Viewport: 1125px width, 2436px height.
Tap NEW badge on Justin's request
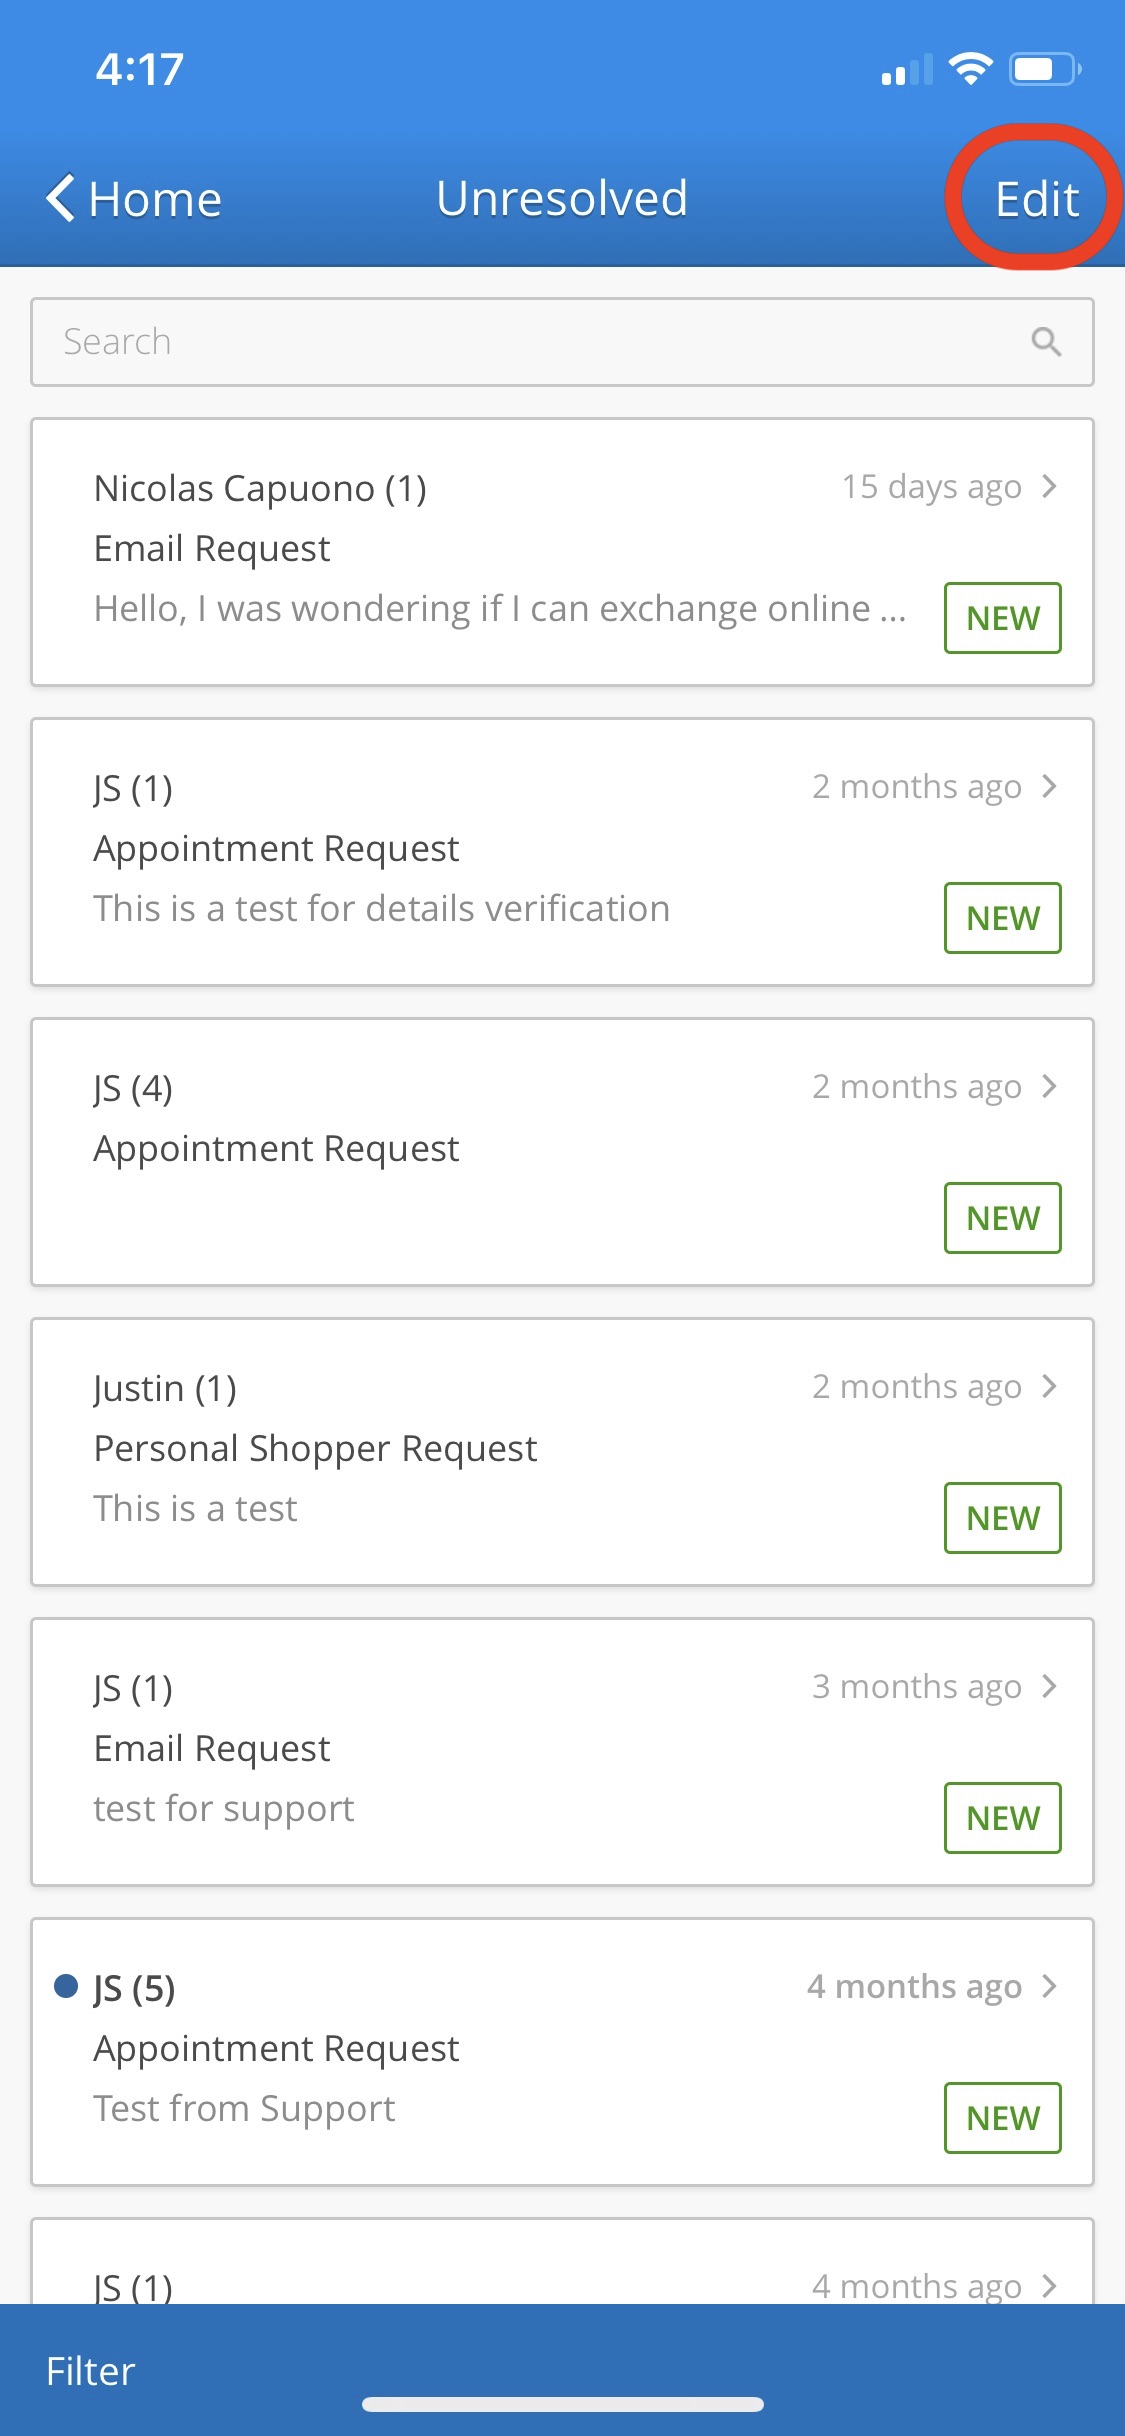[1002, 1518]
